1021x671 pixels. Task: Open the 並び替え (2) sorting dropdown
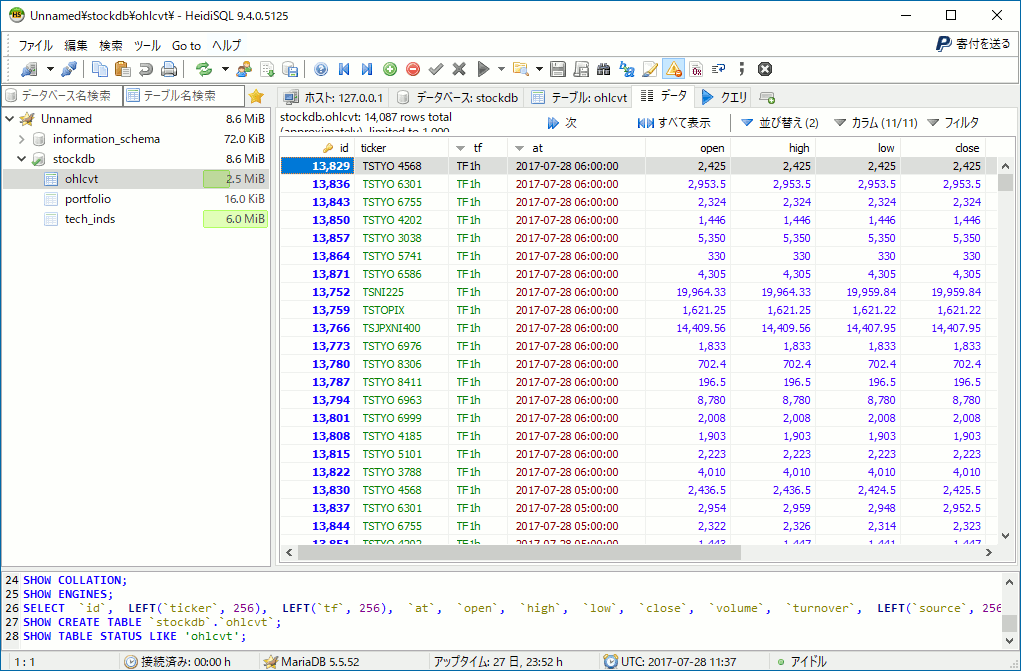pyautogui.click(x=779, y=122)
